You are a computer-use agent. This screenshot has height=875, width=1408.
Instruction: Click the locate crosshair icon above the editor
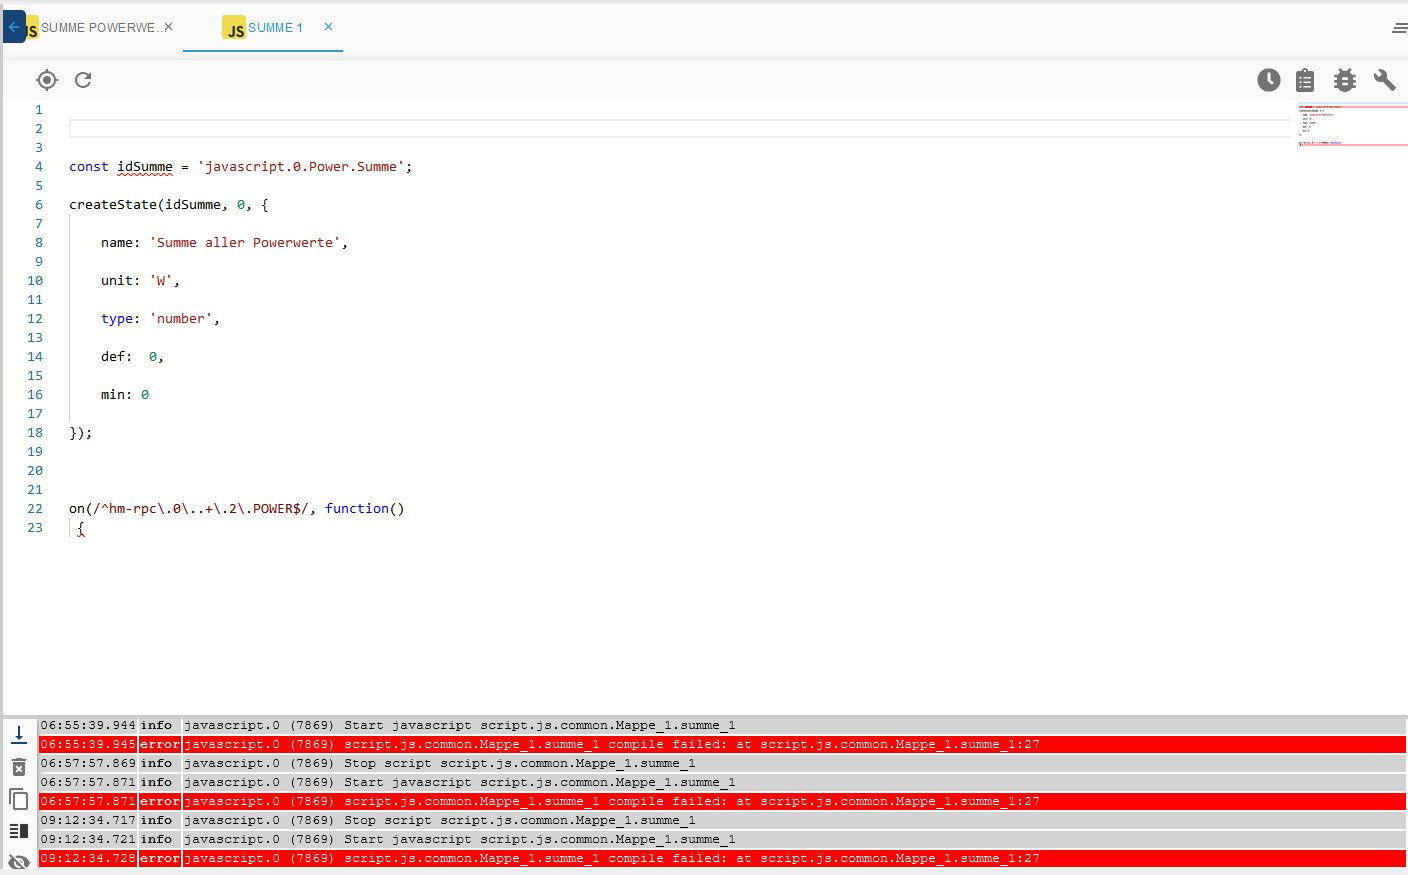coord(46,80)
